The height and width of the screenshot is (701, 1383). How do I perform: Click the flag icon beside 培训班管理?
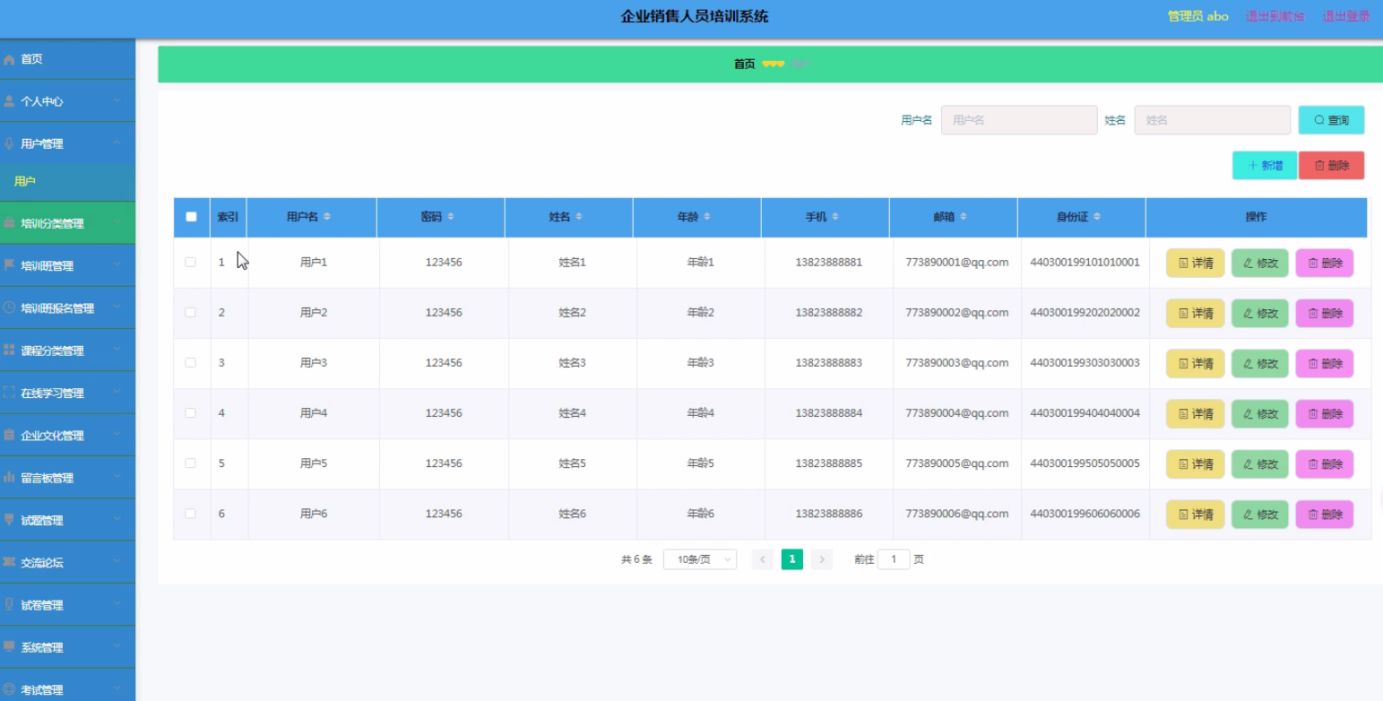pyautogui.click(x=9, y=266)
